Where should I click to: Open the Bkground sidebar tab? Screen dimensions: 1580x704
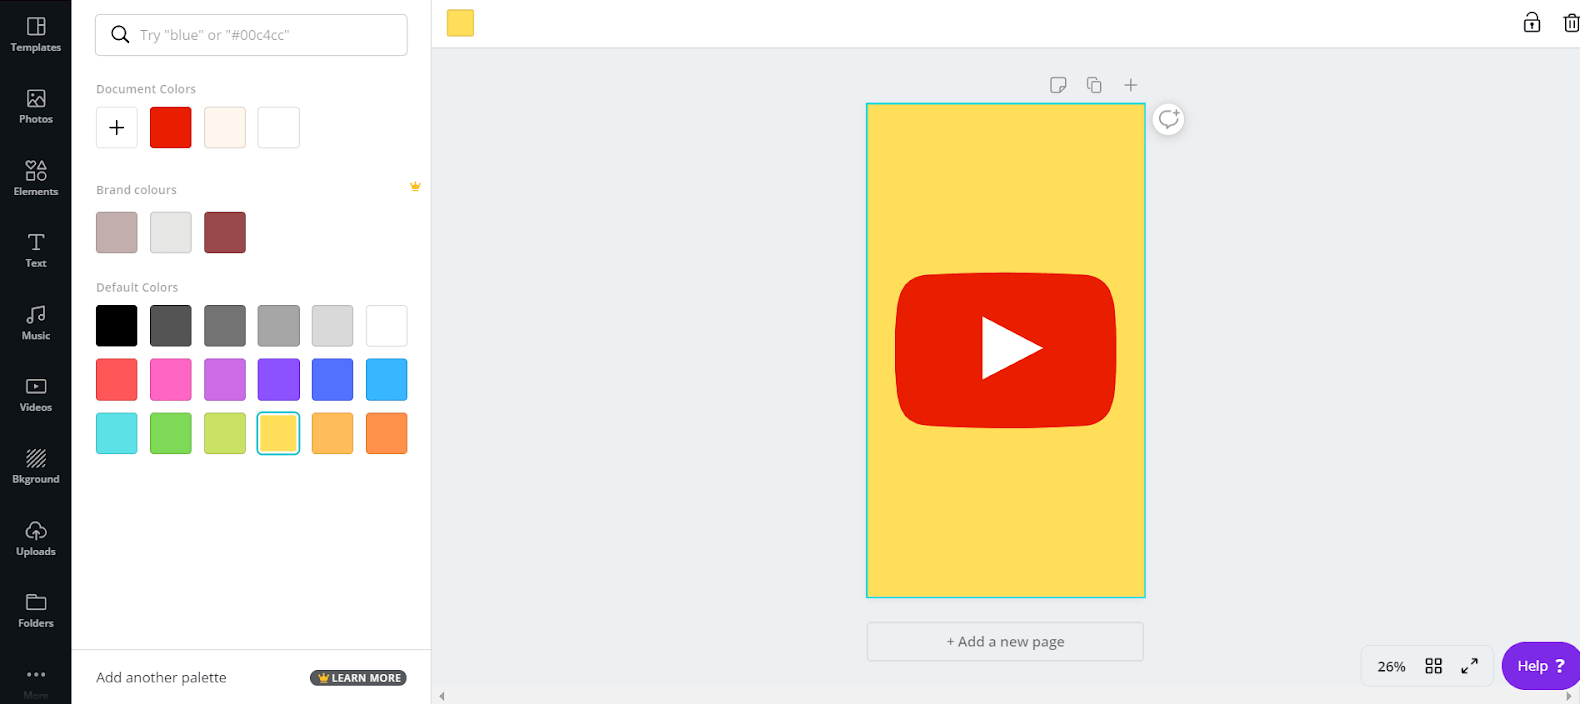pyautogui.click(x=36, y=466)
